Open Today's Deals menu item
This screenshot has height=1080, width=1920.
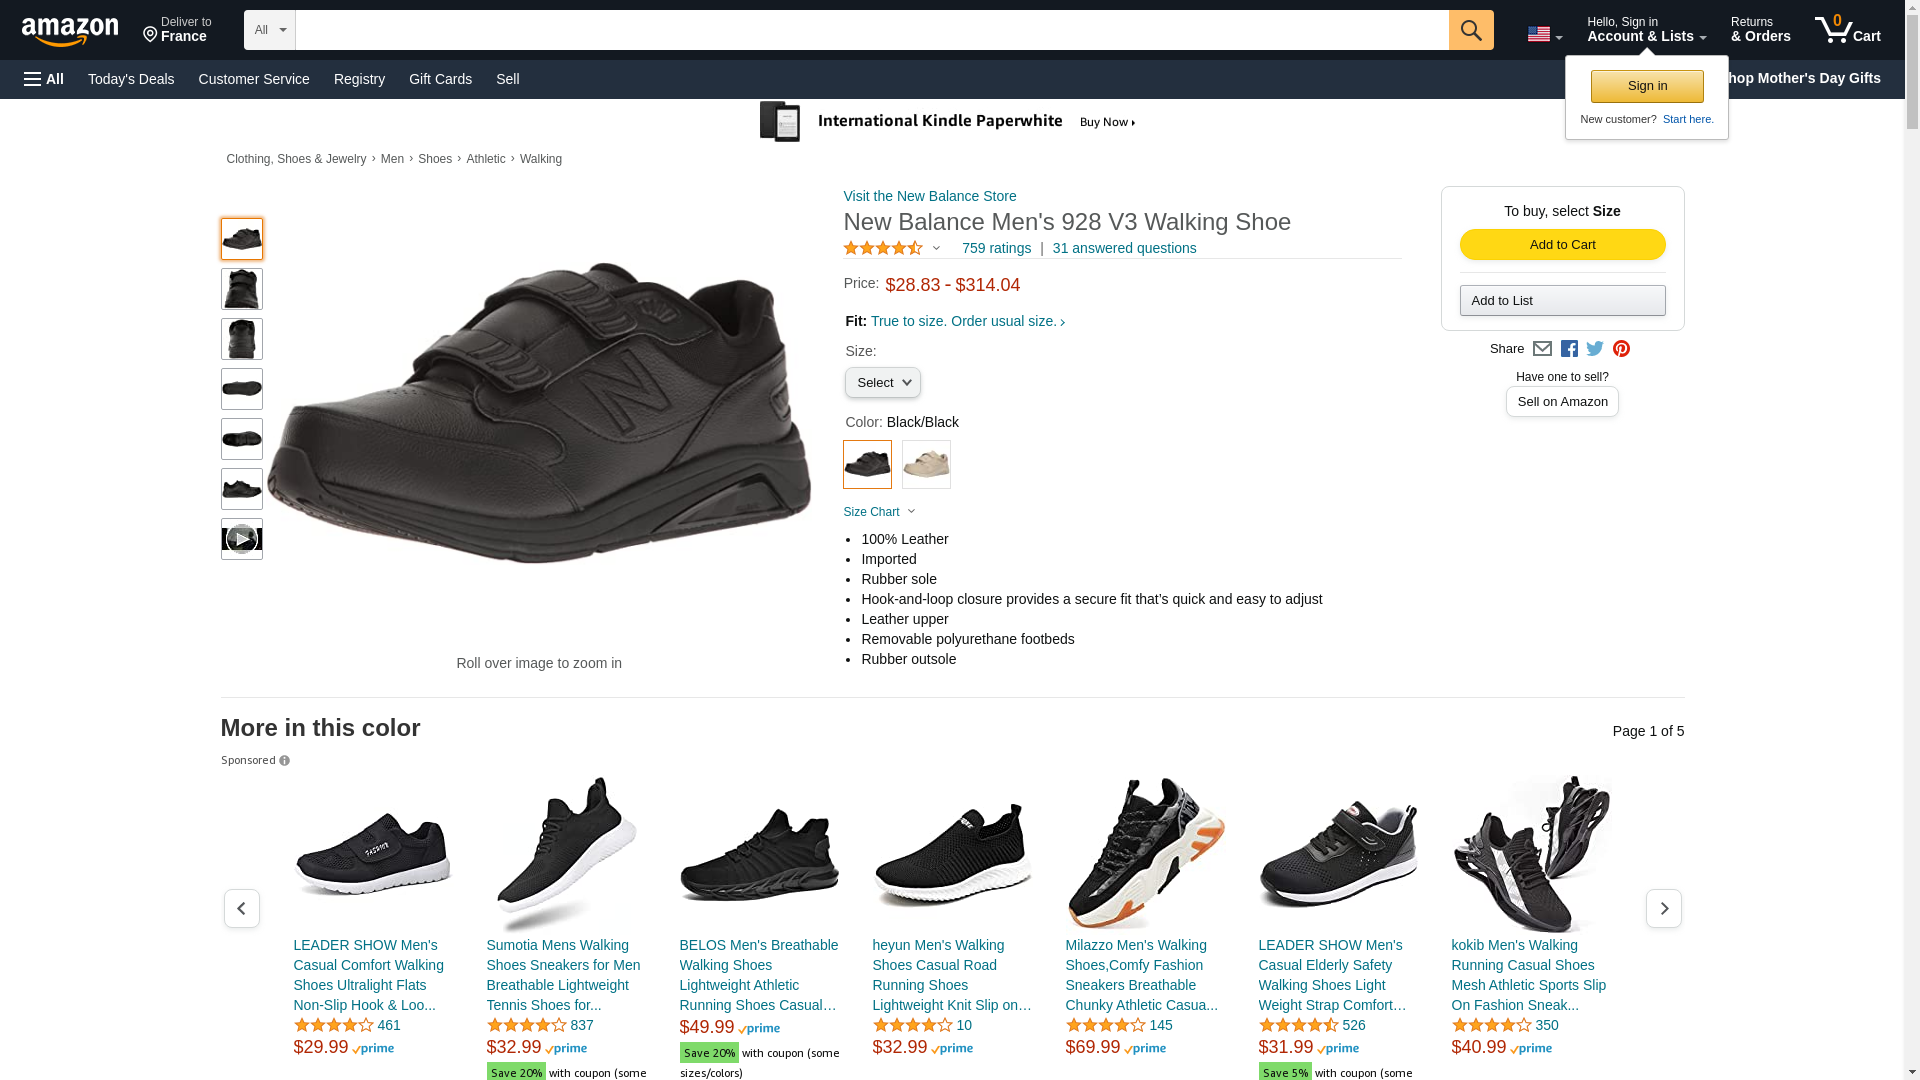click(131, 79)
